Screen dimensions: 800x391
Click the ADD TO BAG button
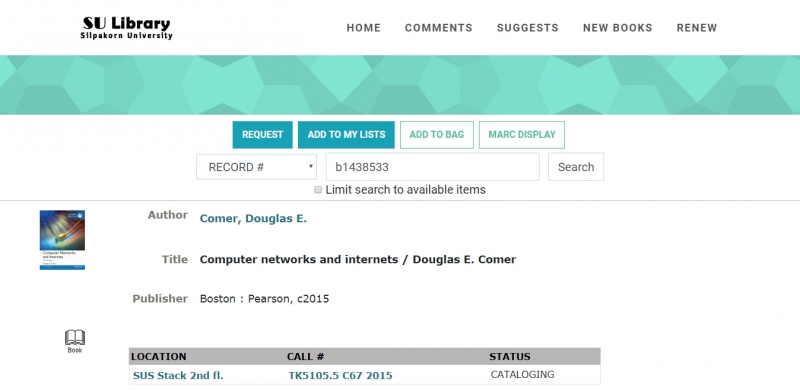437,135
